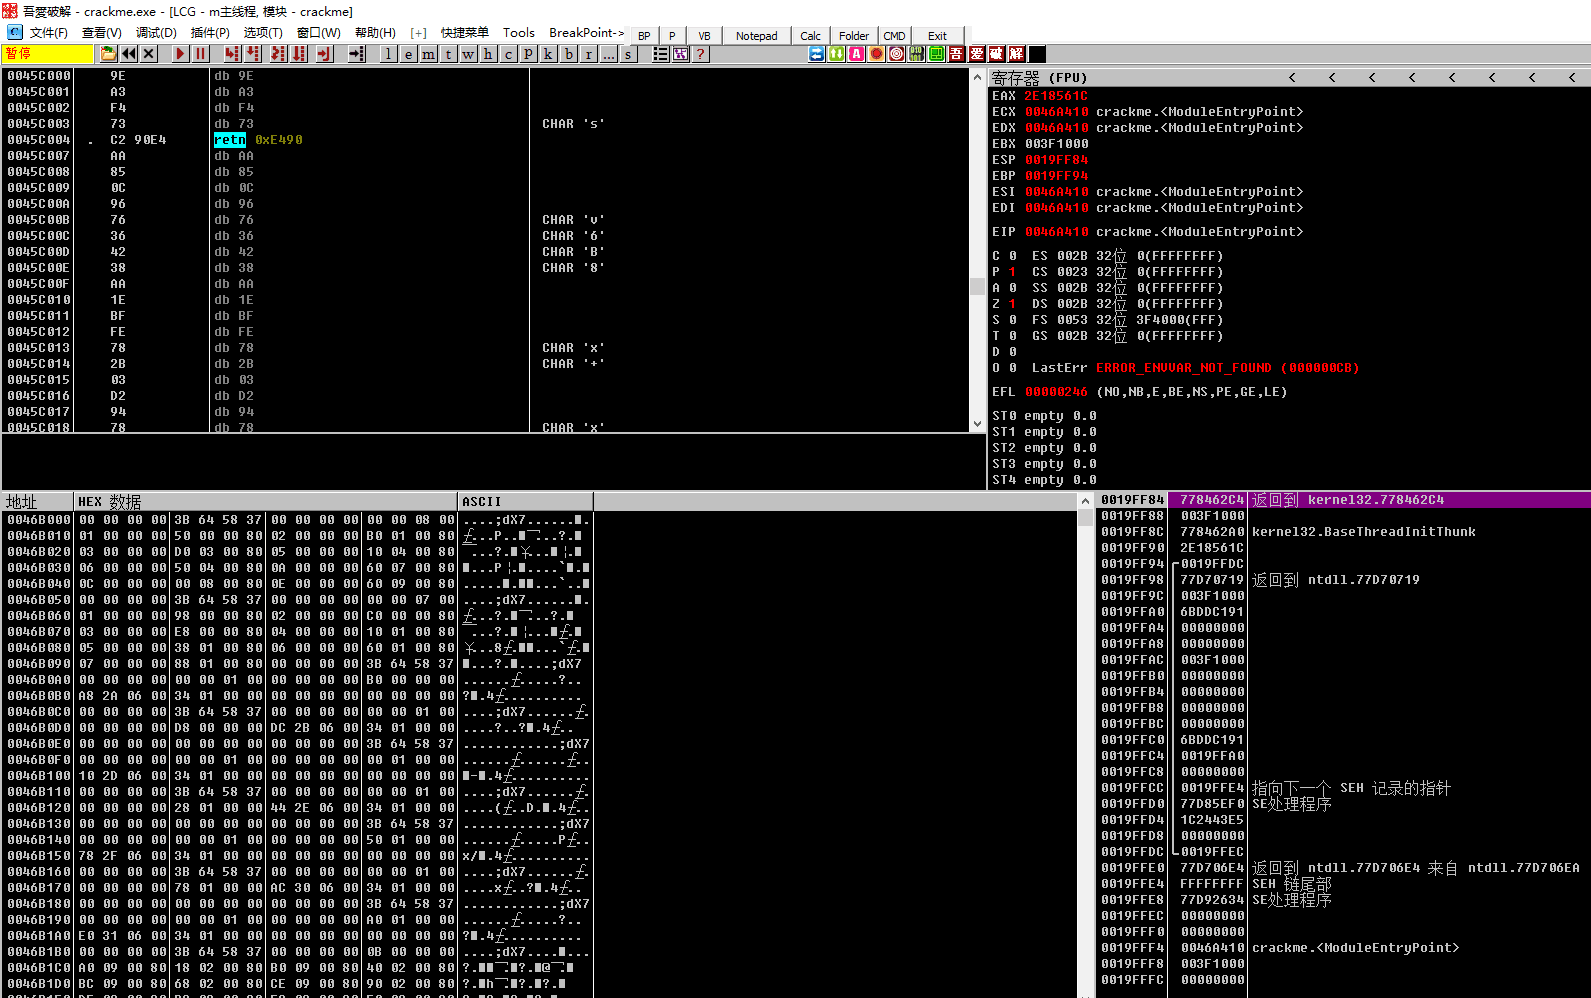Show source via 's' button

pyautogui.click(x=628, y=54)
